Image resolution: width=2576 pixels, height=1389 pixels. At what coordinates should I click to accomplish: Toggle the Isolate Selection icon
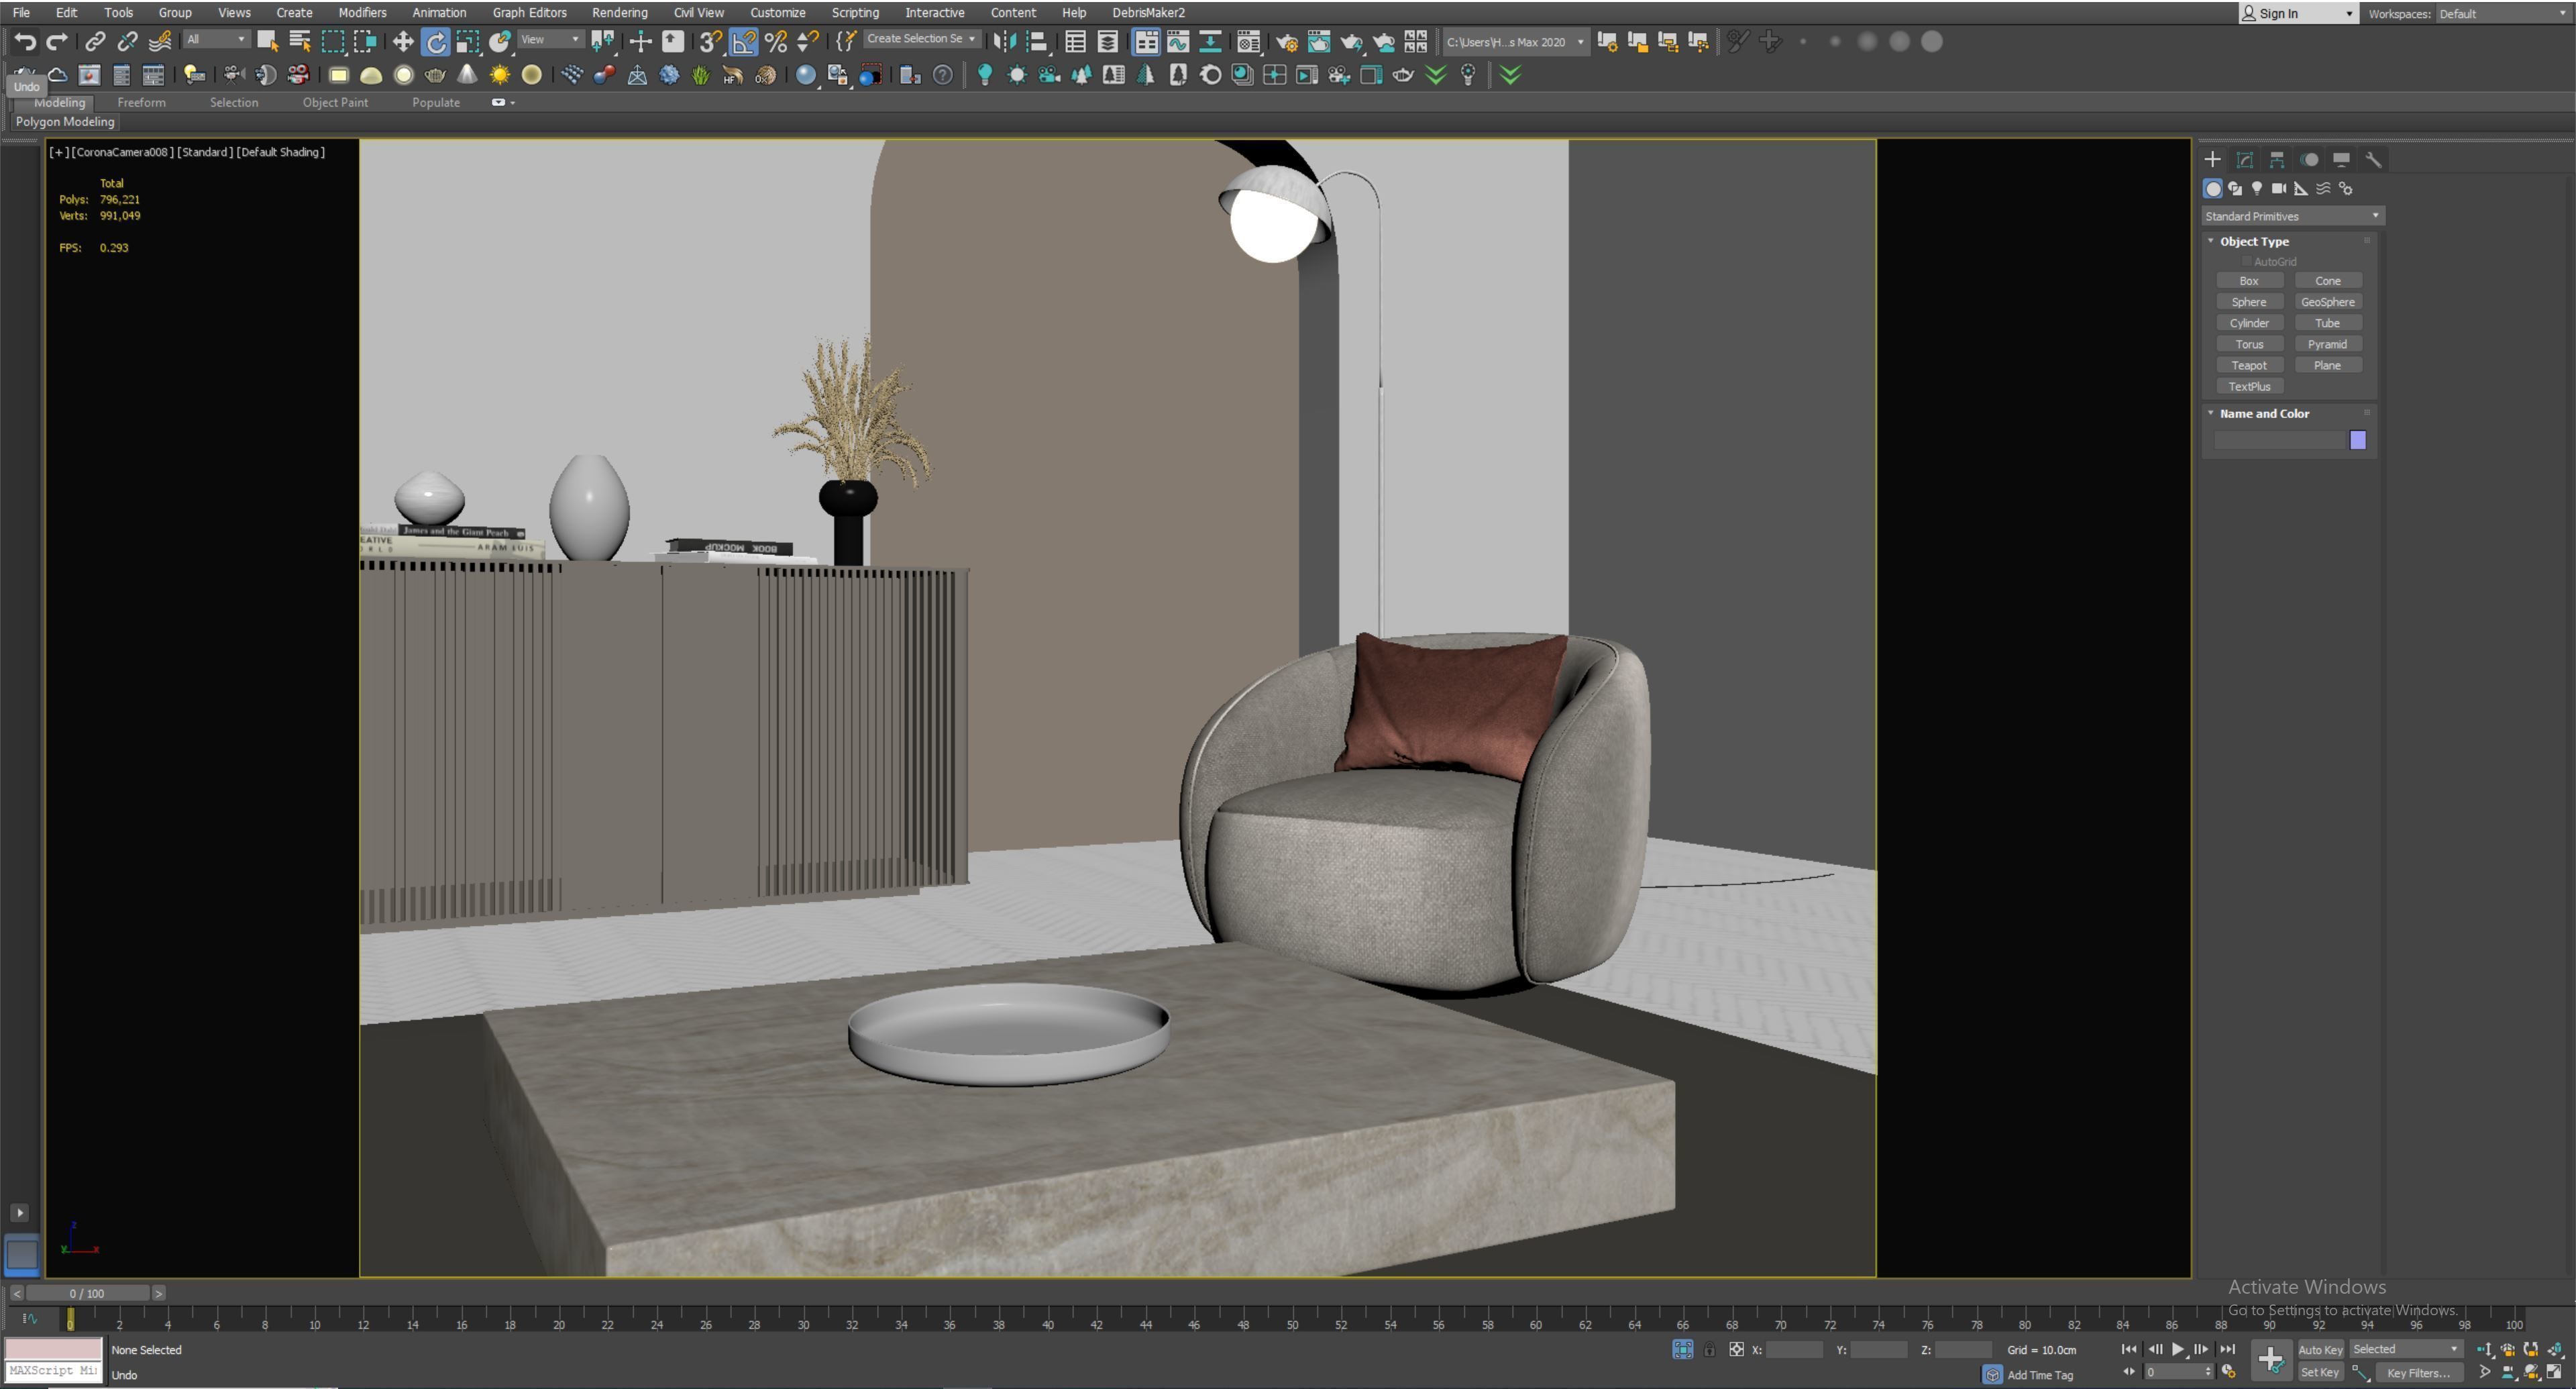point(1683,1350)
